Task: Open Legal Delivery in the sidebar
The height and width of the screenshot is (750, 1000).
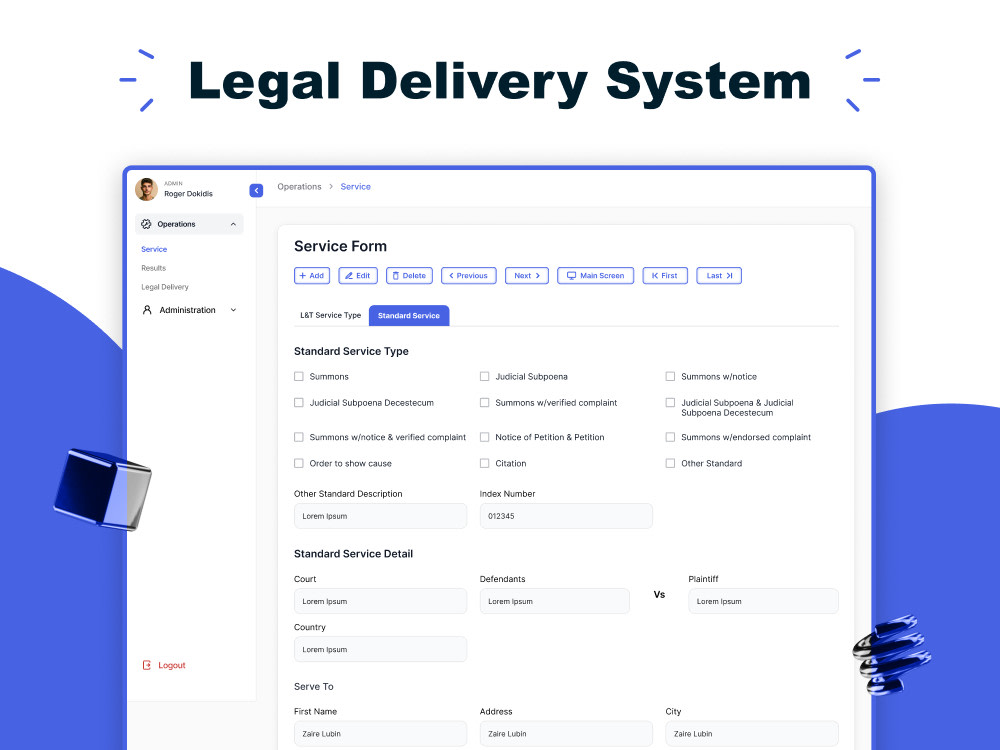Action: pyautogui.click(x=165, y=287)
